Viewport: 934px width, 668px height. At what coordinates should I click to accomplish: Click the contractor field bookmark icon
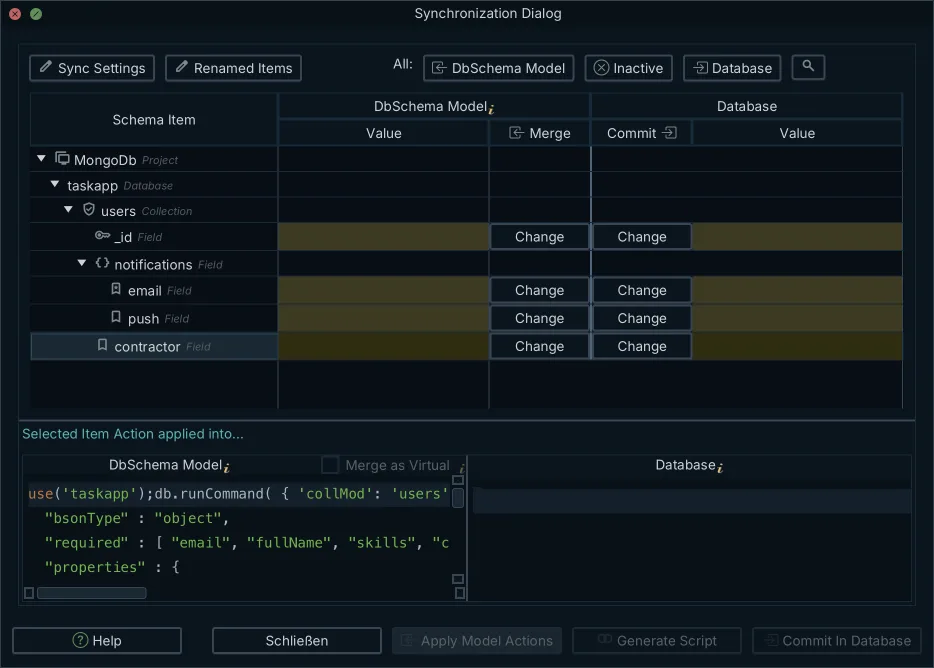tap(102, 345)
